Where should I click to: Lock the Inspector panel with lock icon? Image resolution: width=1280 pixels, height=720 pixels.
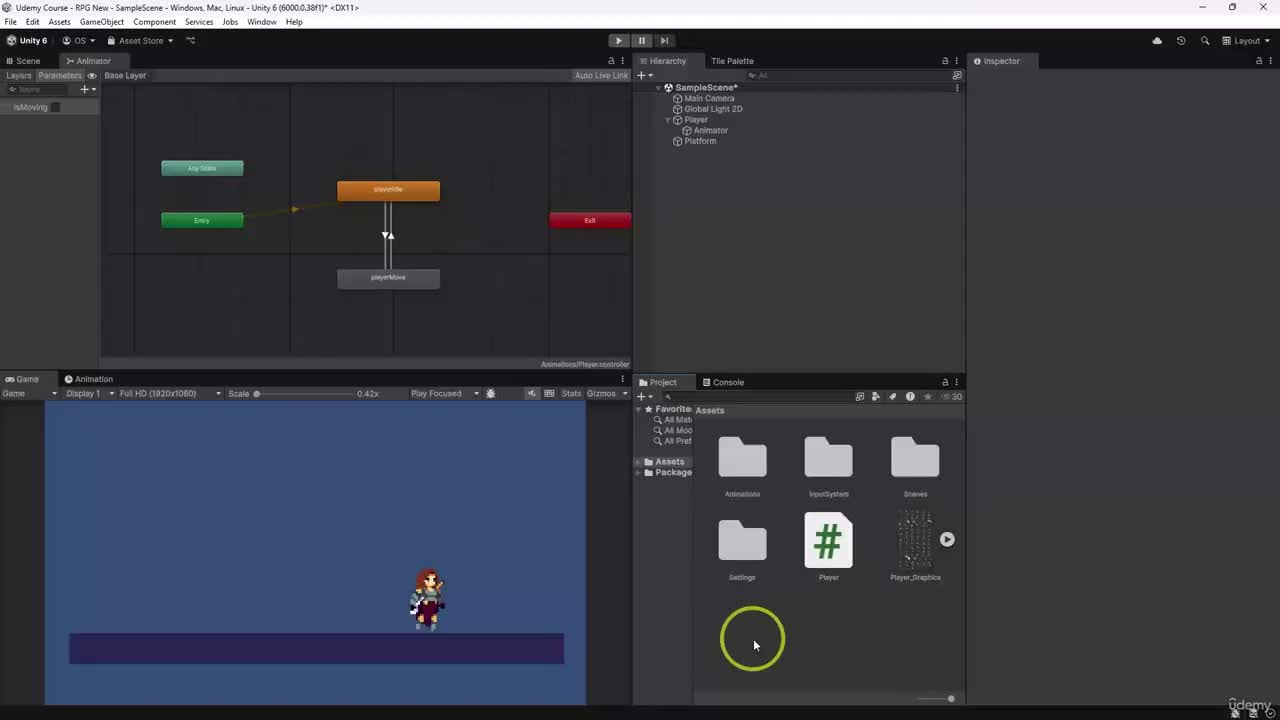pyautogui.click(x=1259, y=61)
